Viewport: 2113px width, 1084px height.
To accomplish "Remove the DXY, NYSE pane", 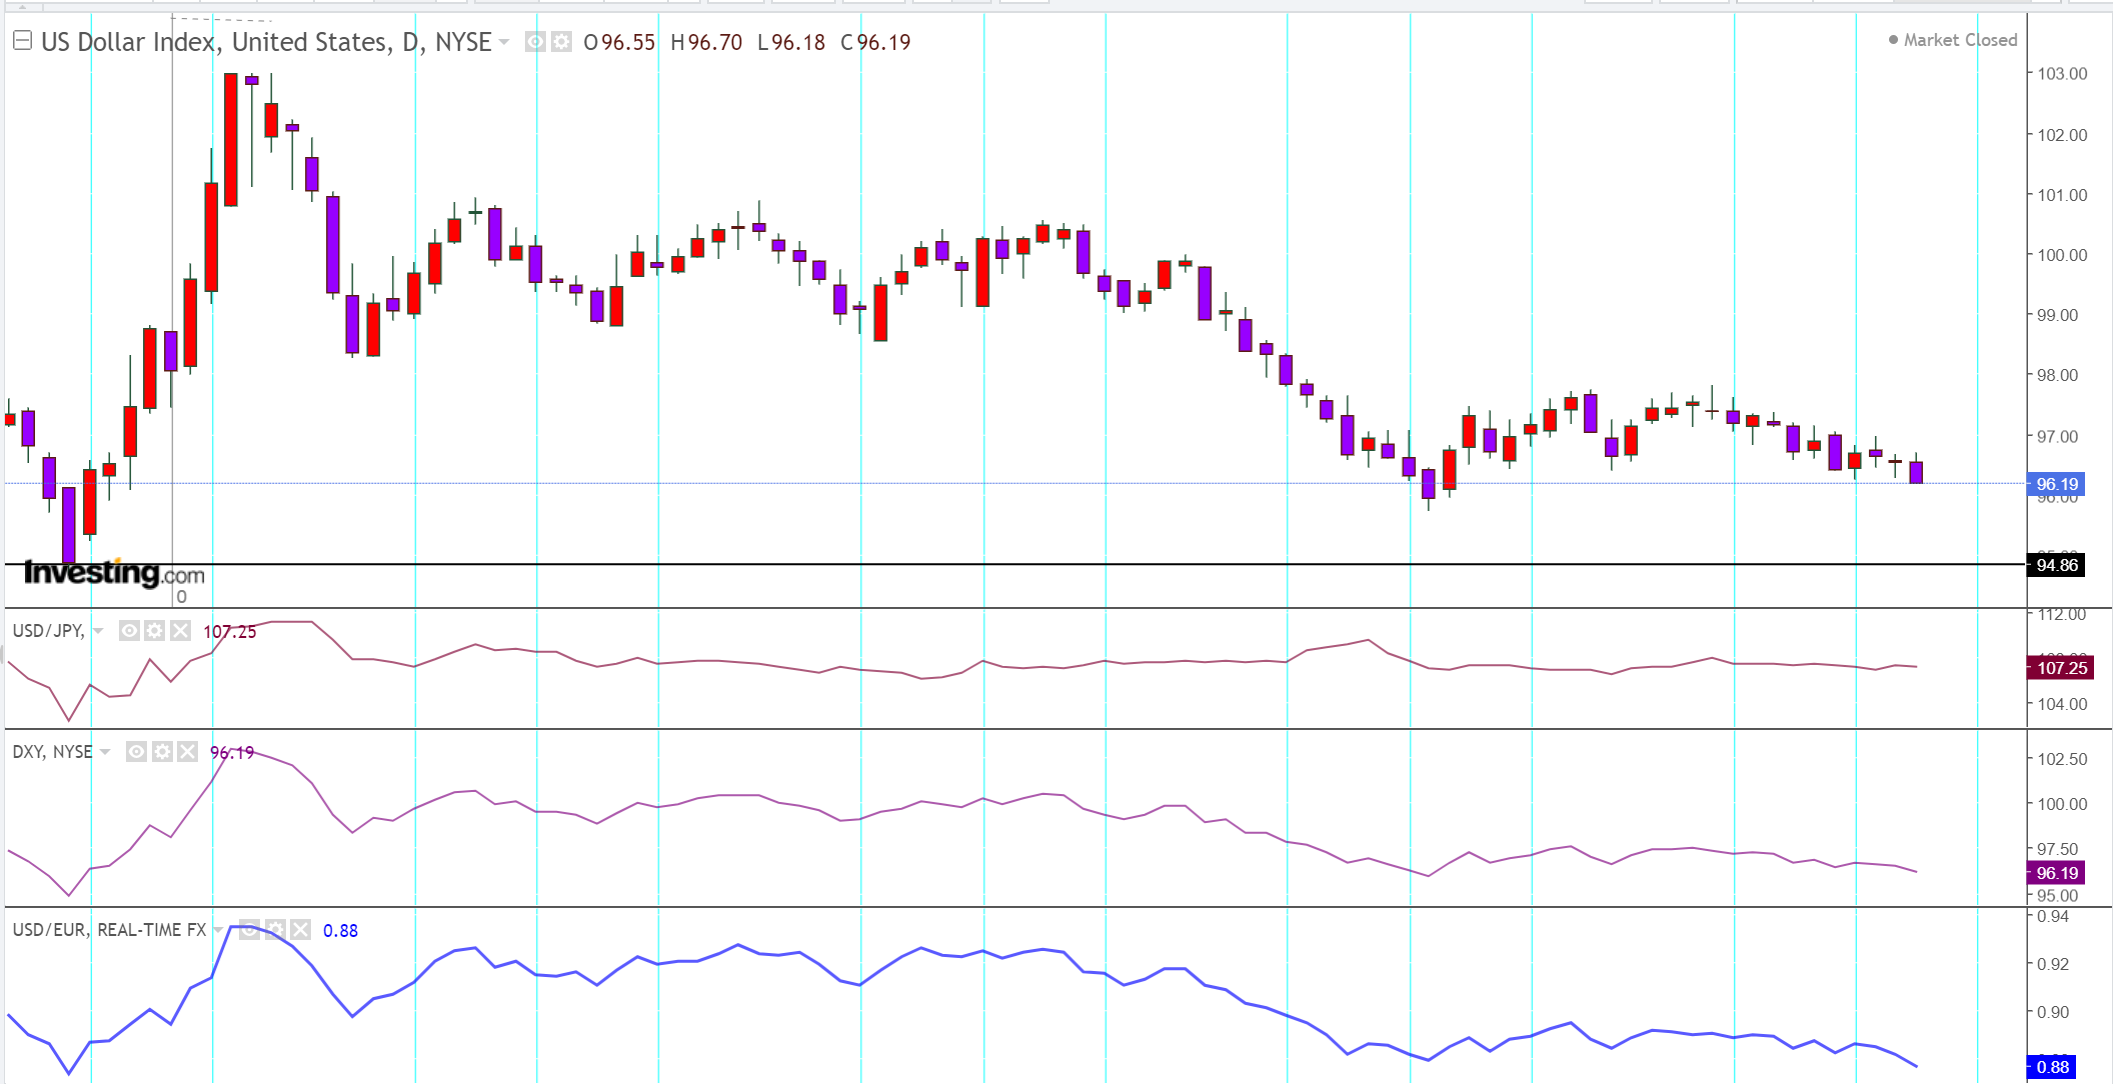I will pyautogui.click(x=188, y=752).
